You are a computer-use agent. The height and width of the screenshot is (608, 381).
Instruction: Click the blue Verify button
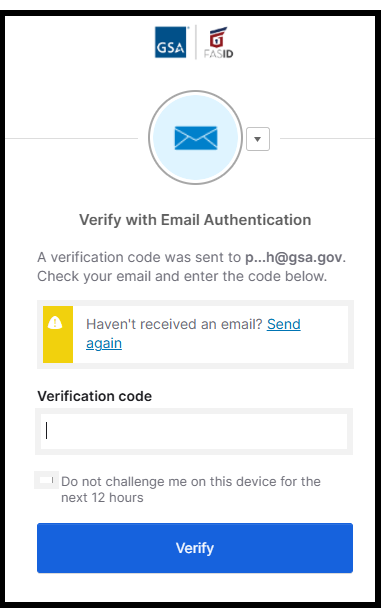pos(195,548)
